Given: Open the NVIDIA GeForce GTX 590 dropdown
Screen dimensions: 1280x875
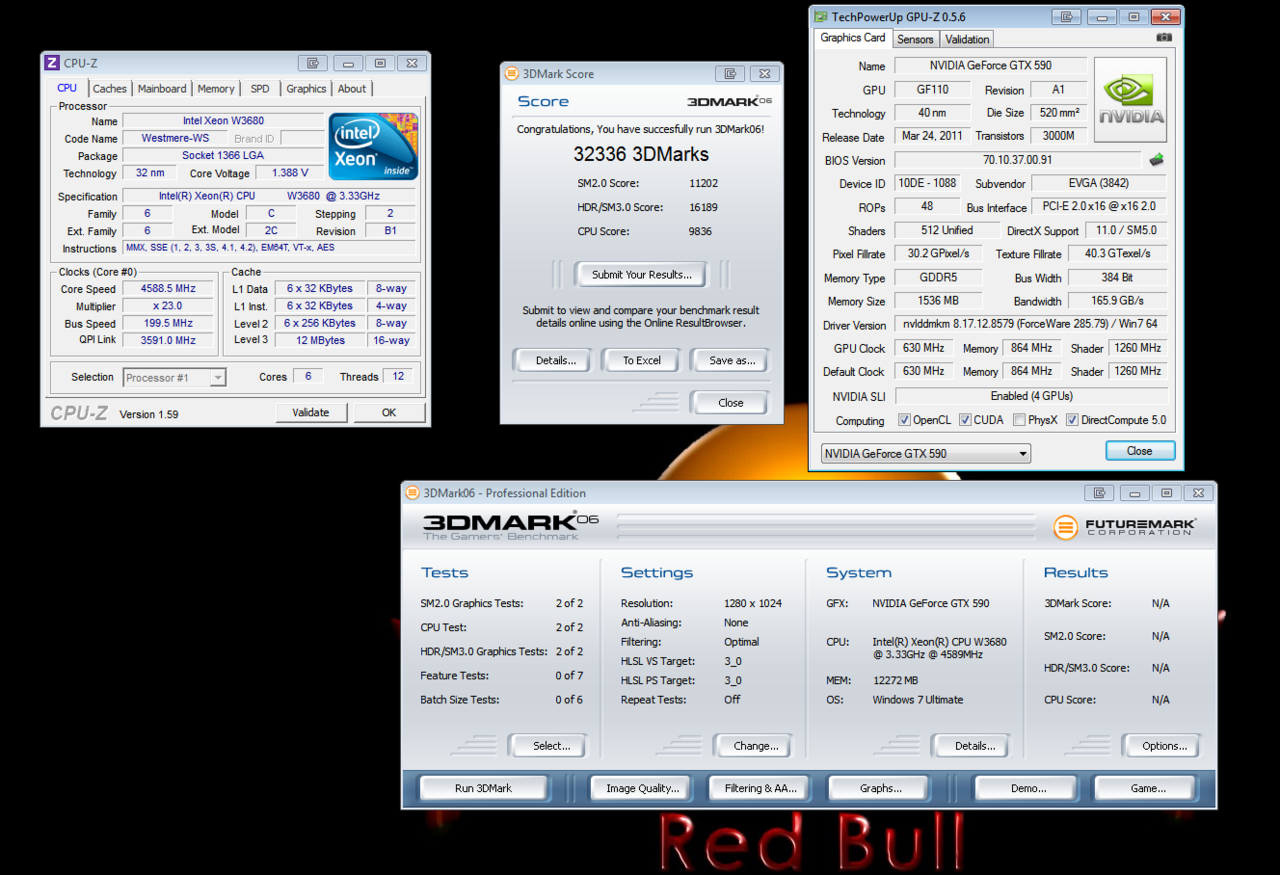Looking at the screenshot, I should click(925, 453).
